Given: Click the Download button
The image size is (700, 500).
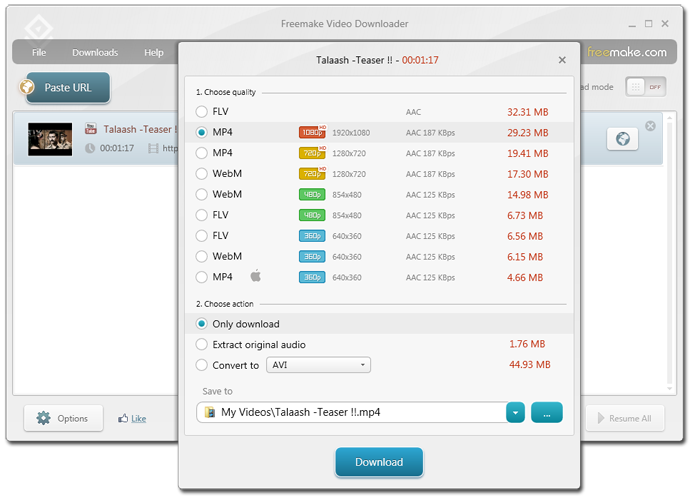Looking at the screenshot, I should (379, 462).
